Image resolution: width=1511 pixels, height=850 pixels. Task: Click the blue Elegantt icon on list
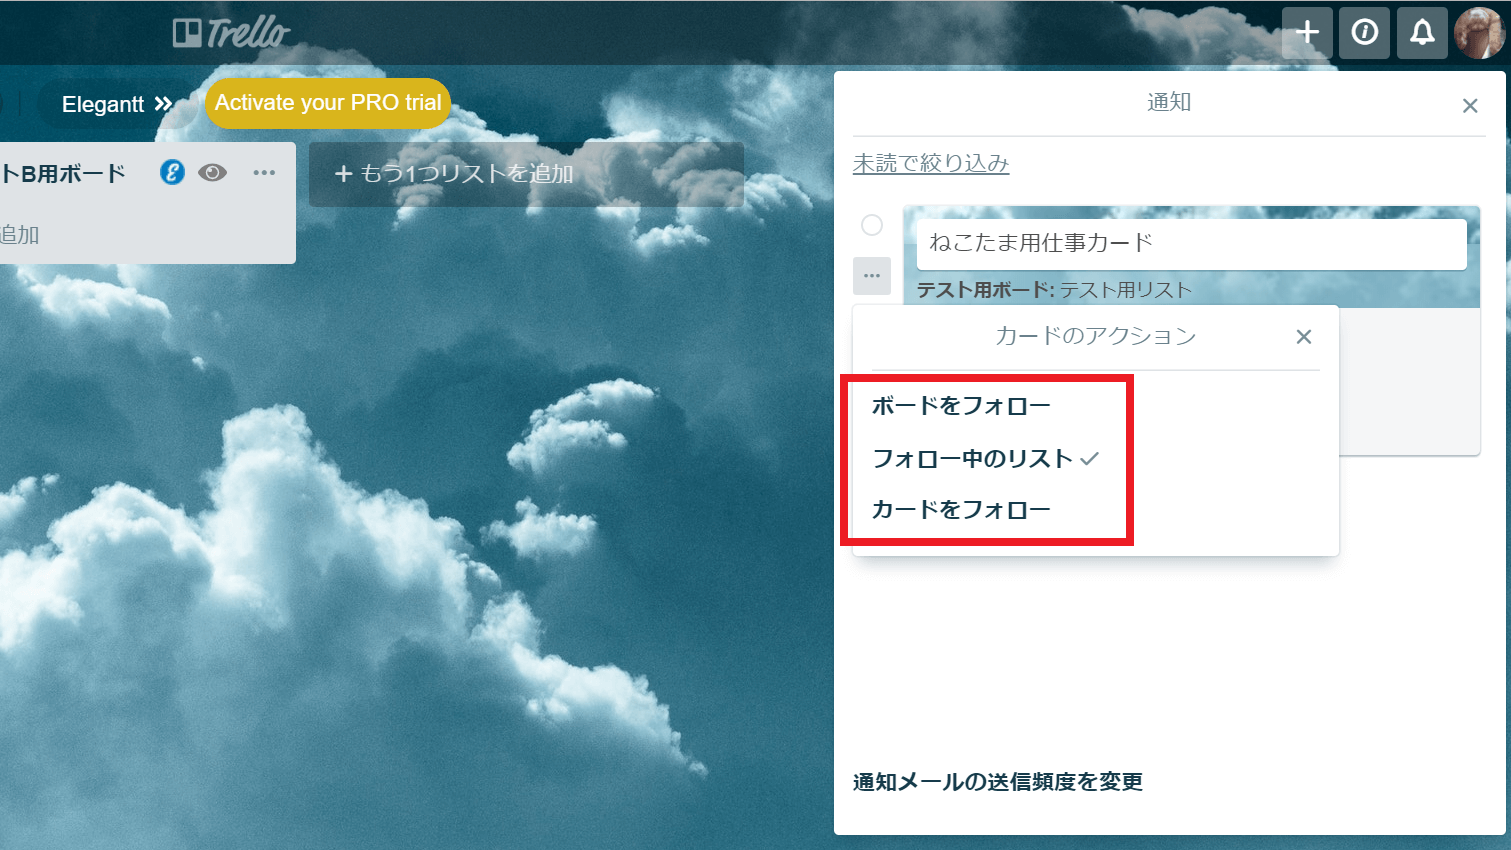pos(172,173)
